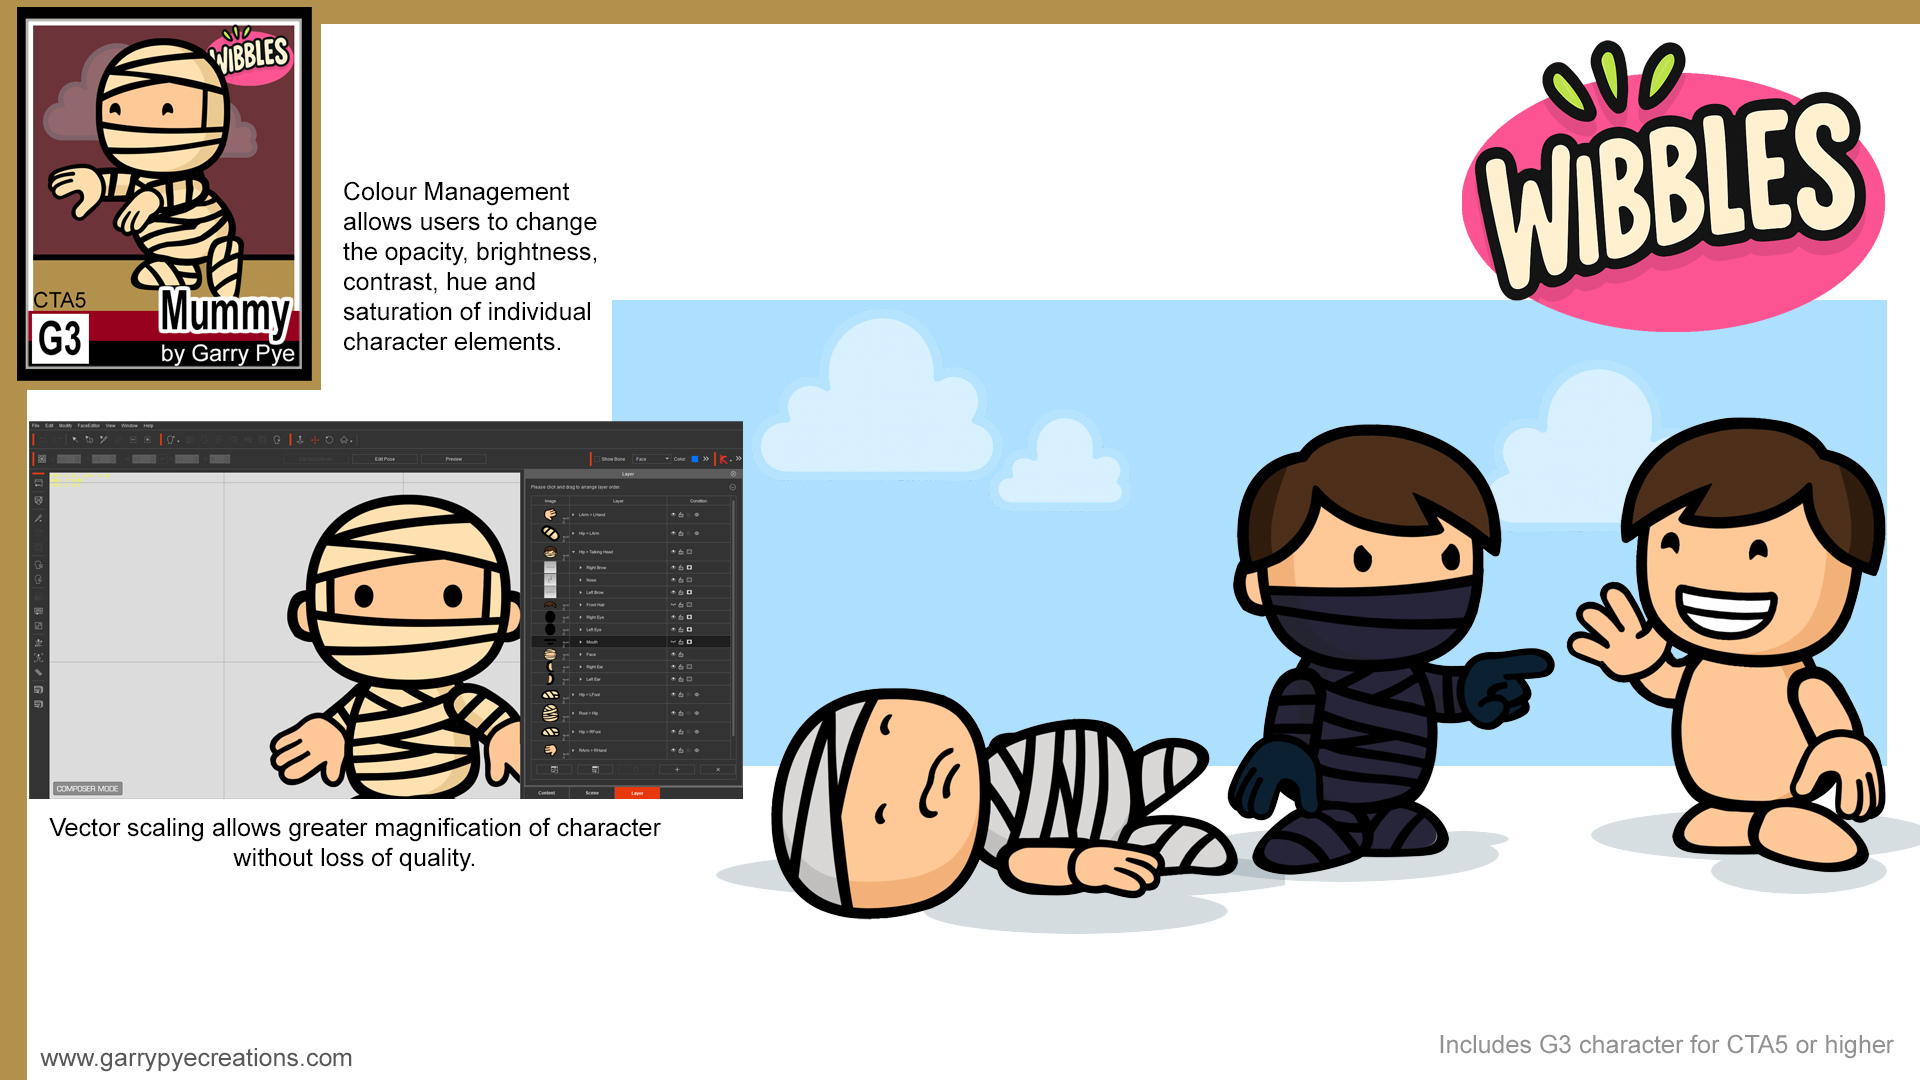Open the FaceEditor menu
Viewport: 1920px width, 1080px height.
89,425
